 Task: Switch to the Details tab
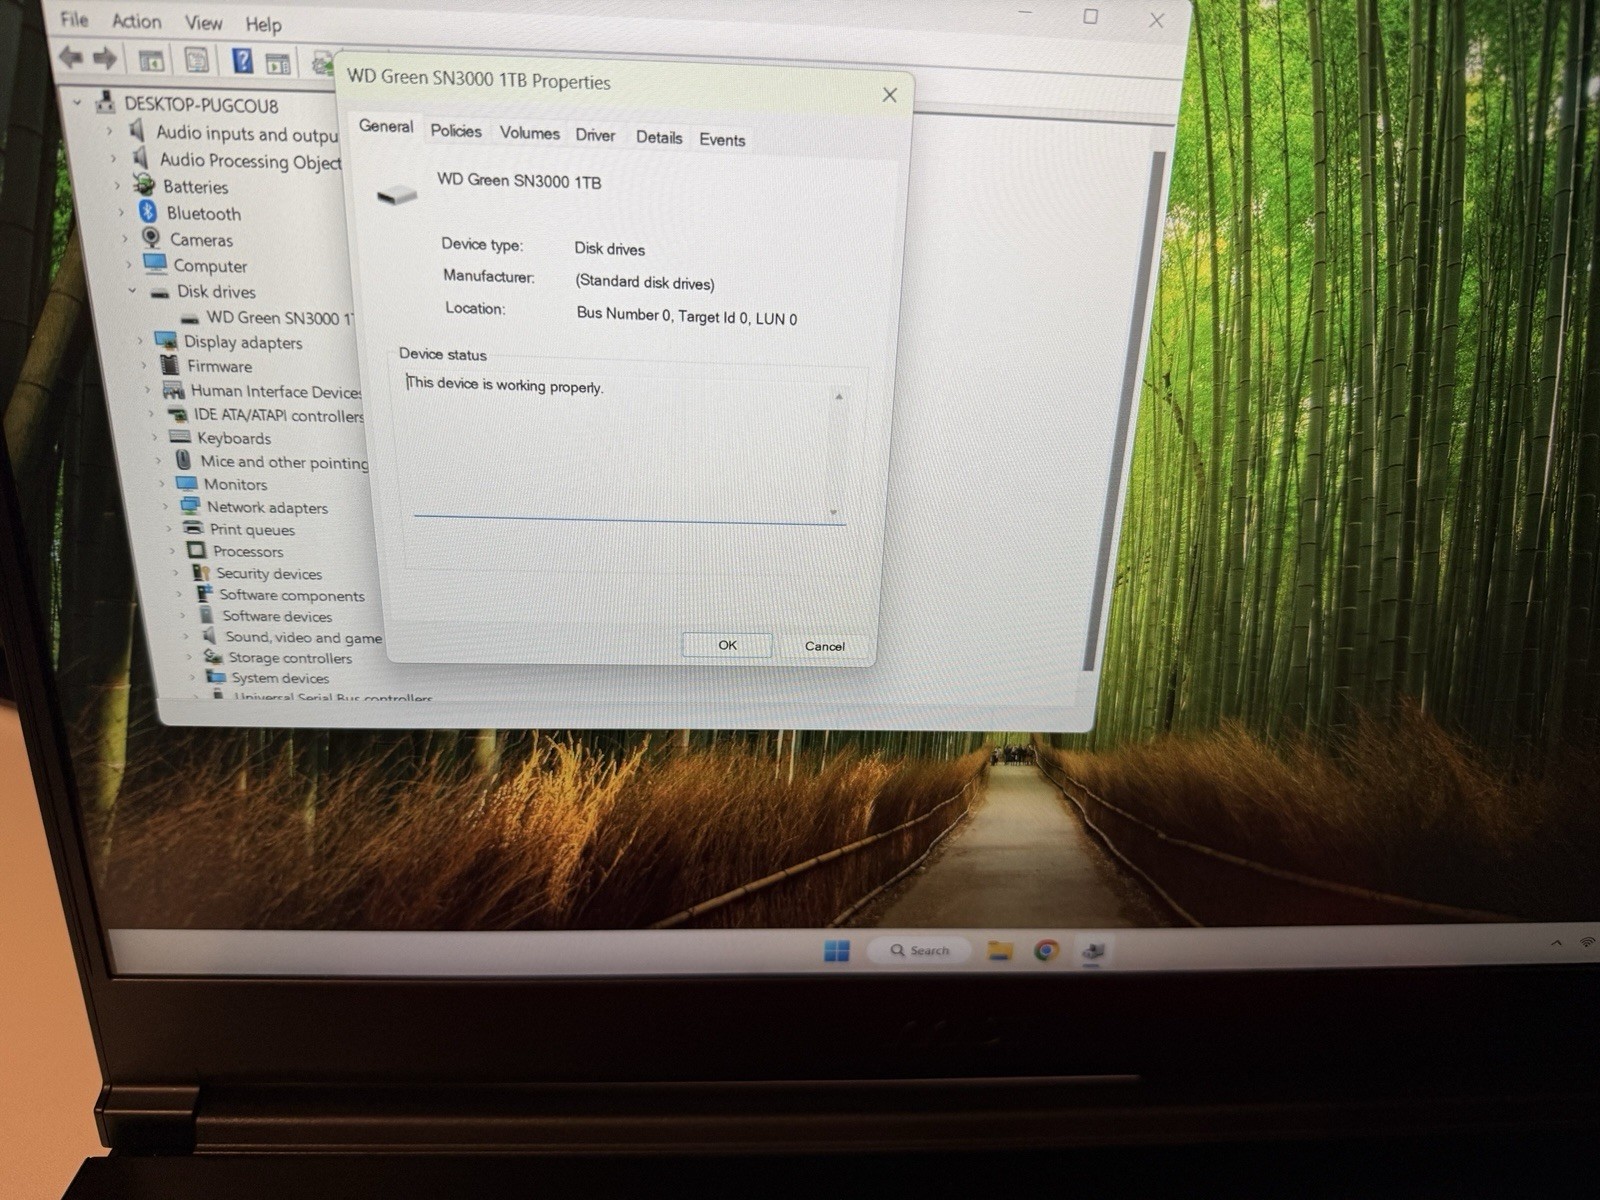click(659, 138)
